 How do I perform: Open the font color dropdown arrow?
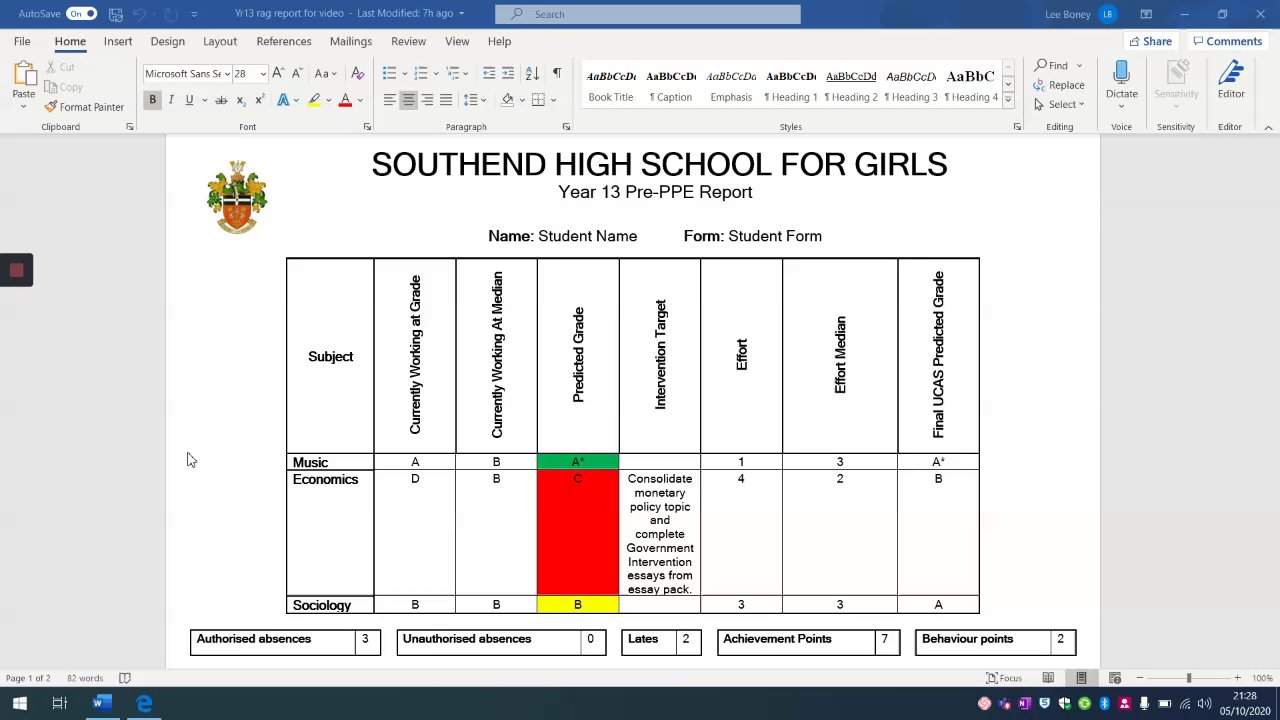point(359,100)
